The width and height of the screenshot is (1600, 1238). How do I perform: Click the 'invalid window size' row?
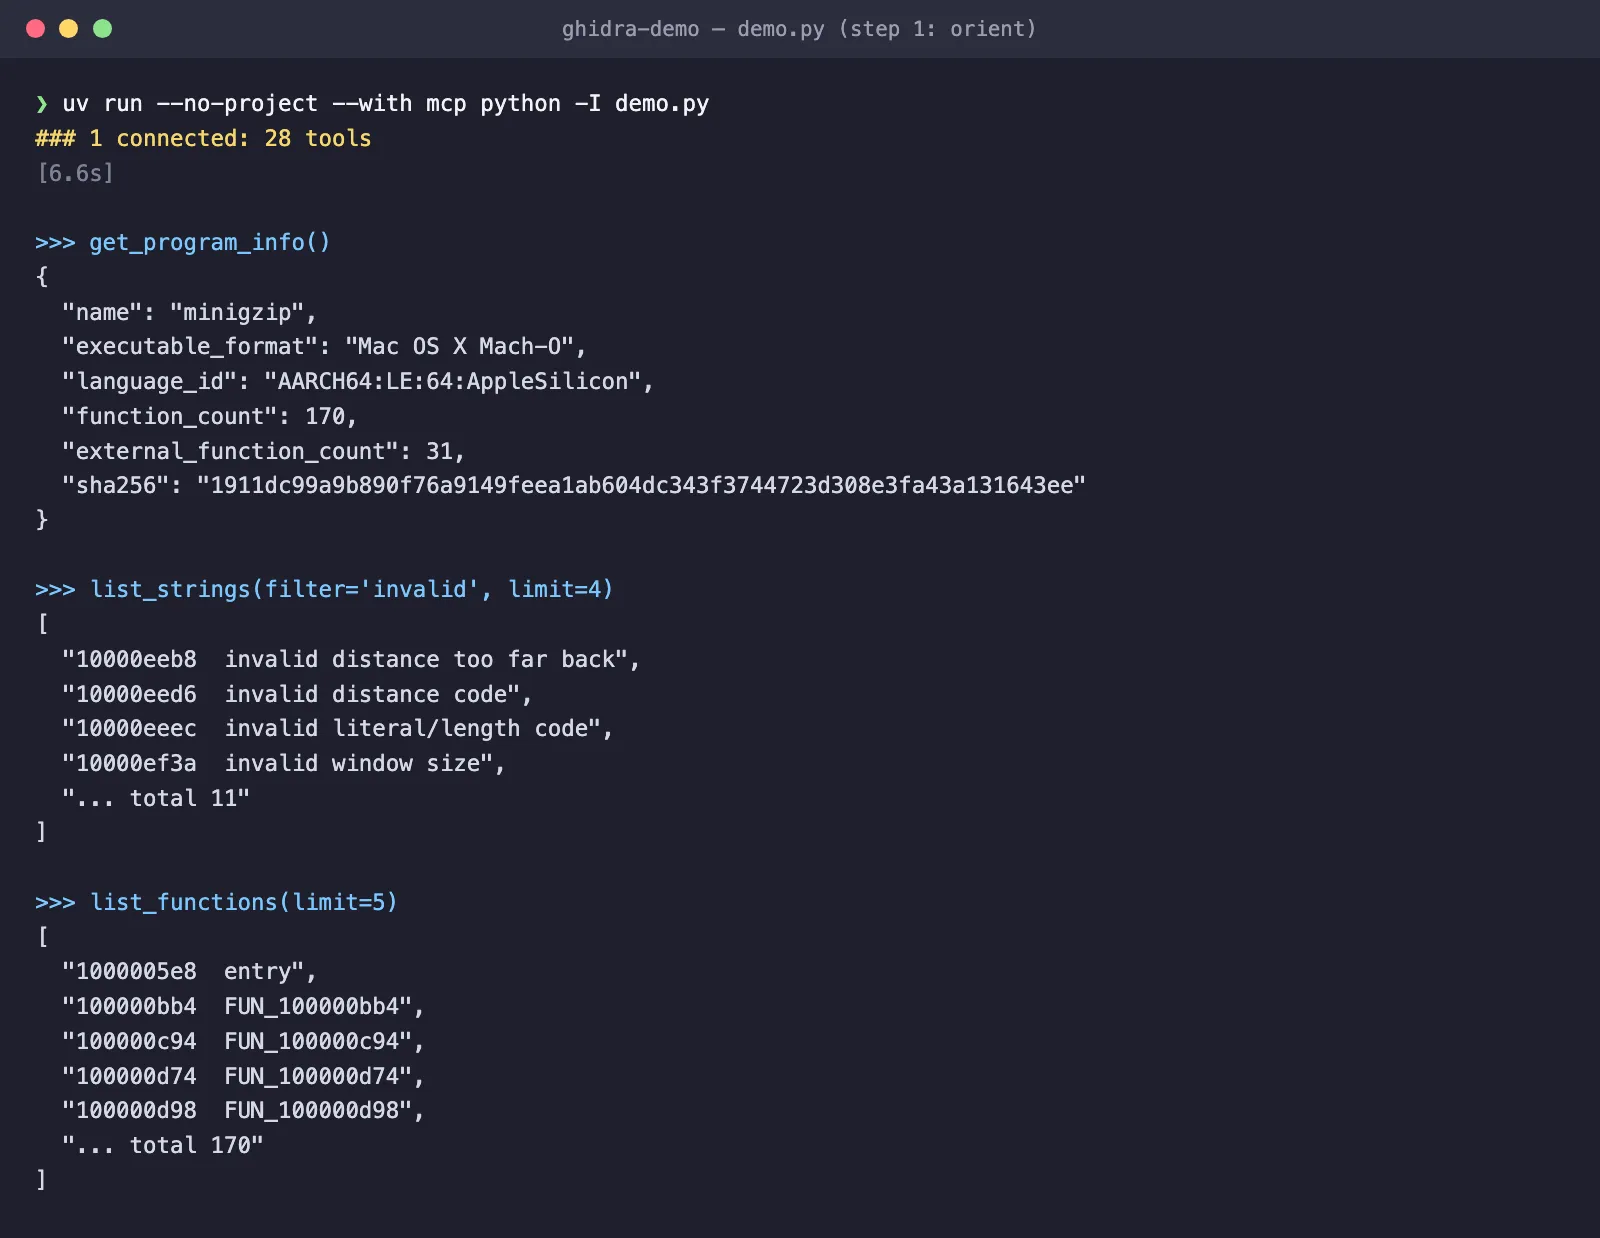(x=283, y=763)
